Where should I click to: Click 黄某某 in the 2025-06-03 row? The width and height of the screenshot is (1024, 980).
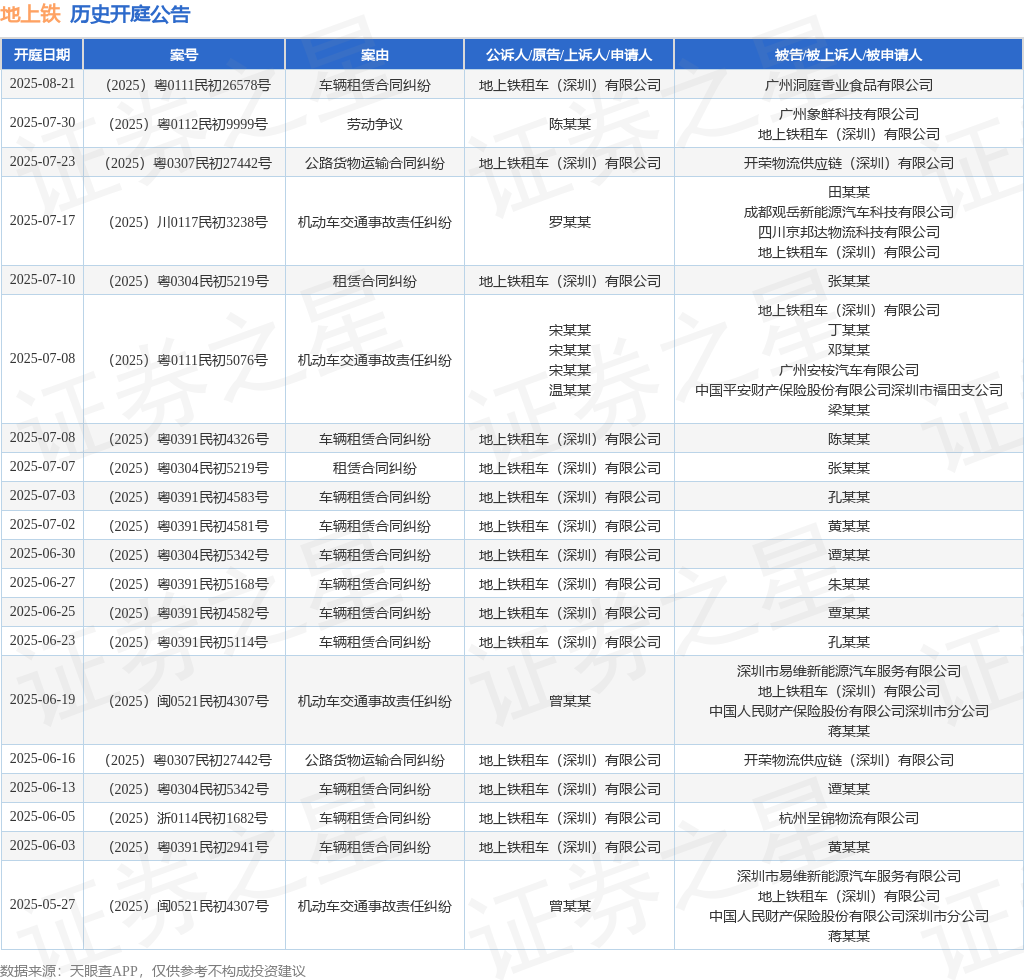[849, 847]
